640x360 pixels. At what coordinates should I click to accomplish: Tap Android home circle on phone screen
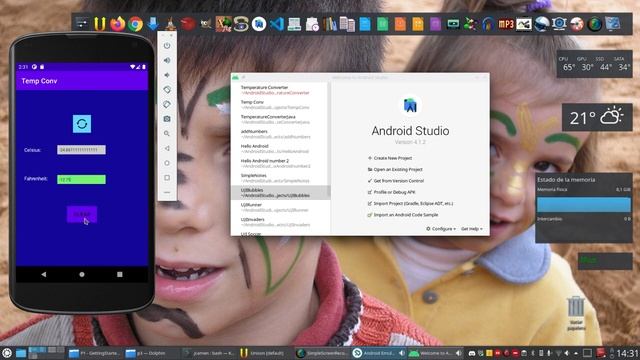pos(82,274)
